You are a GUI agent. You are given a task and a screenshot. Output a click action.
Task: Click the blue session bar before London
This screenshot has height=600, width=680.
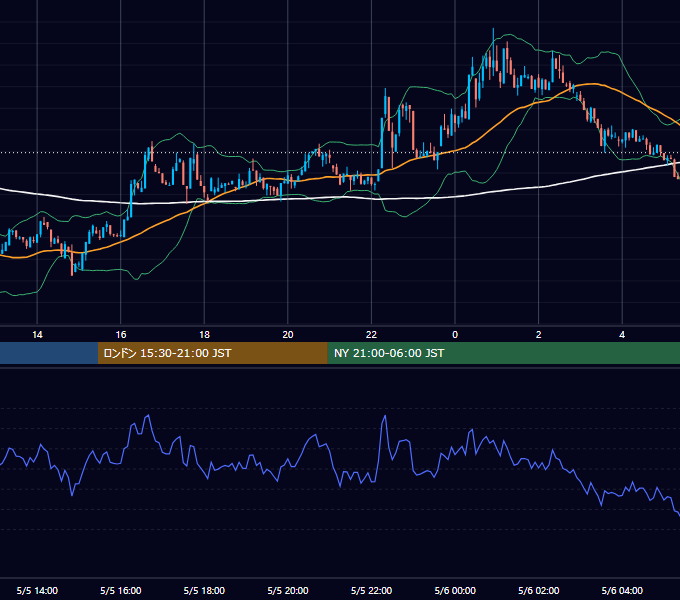pos(49,353)
